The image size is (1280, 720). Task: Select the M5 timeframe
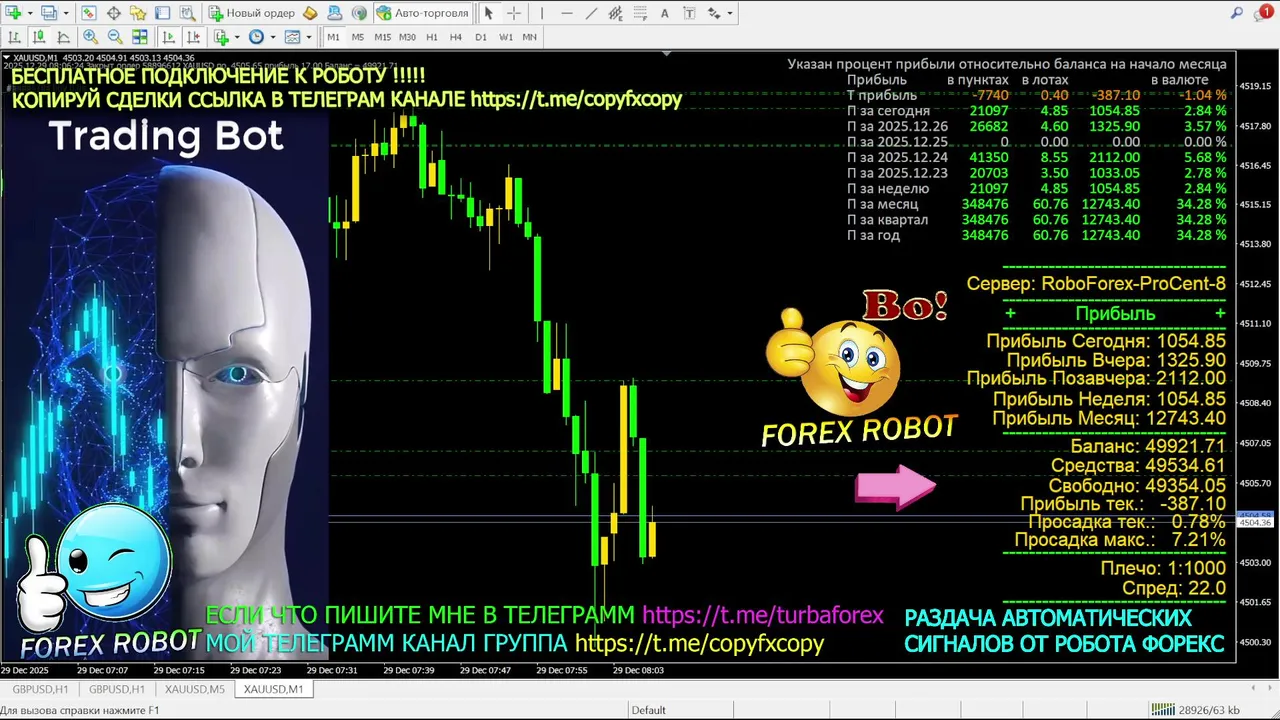[x=358, y=37]
